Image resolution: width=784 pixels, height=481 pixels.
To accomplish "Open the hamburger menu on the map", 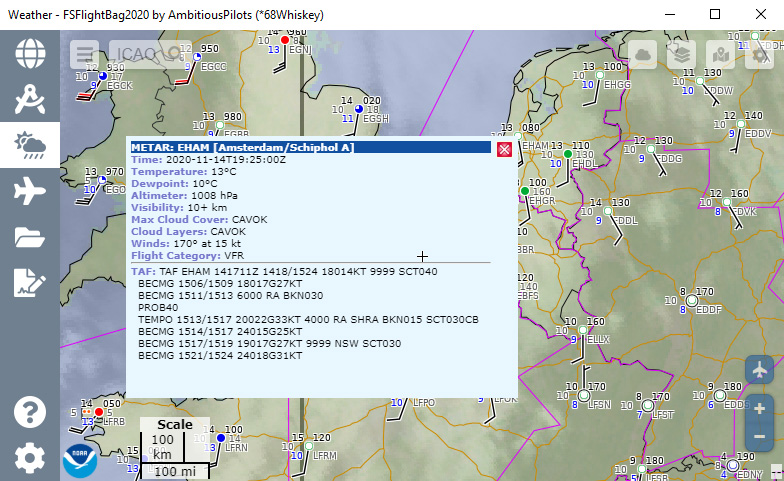I will (84, 54).
